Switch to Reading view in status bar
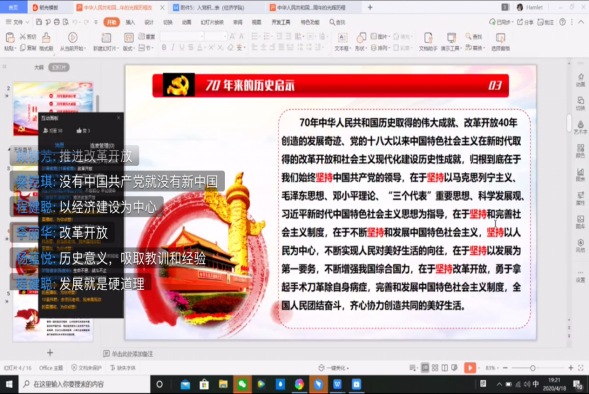 [x=445, y=368]
